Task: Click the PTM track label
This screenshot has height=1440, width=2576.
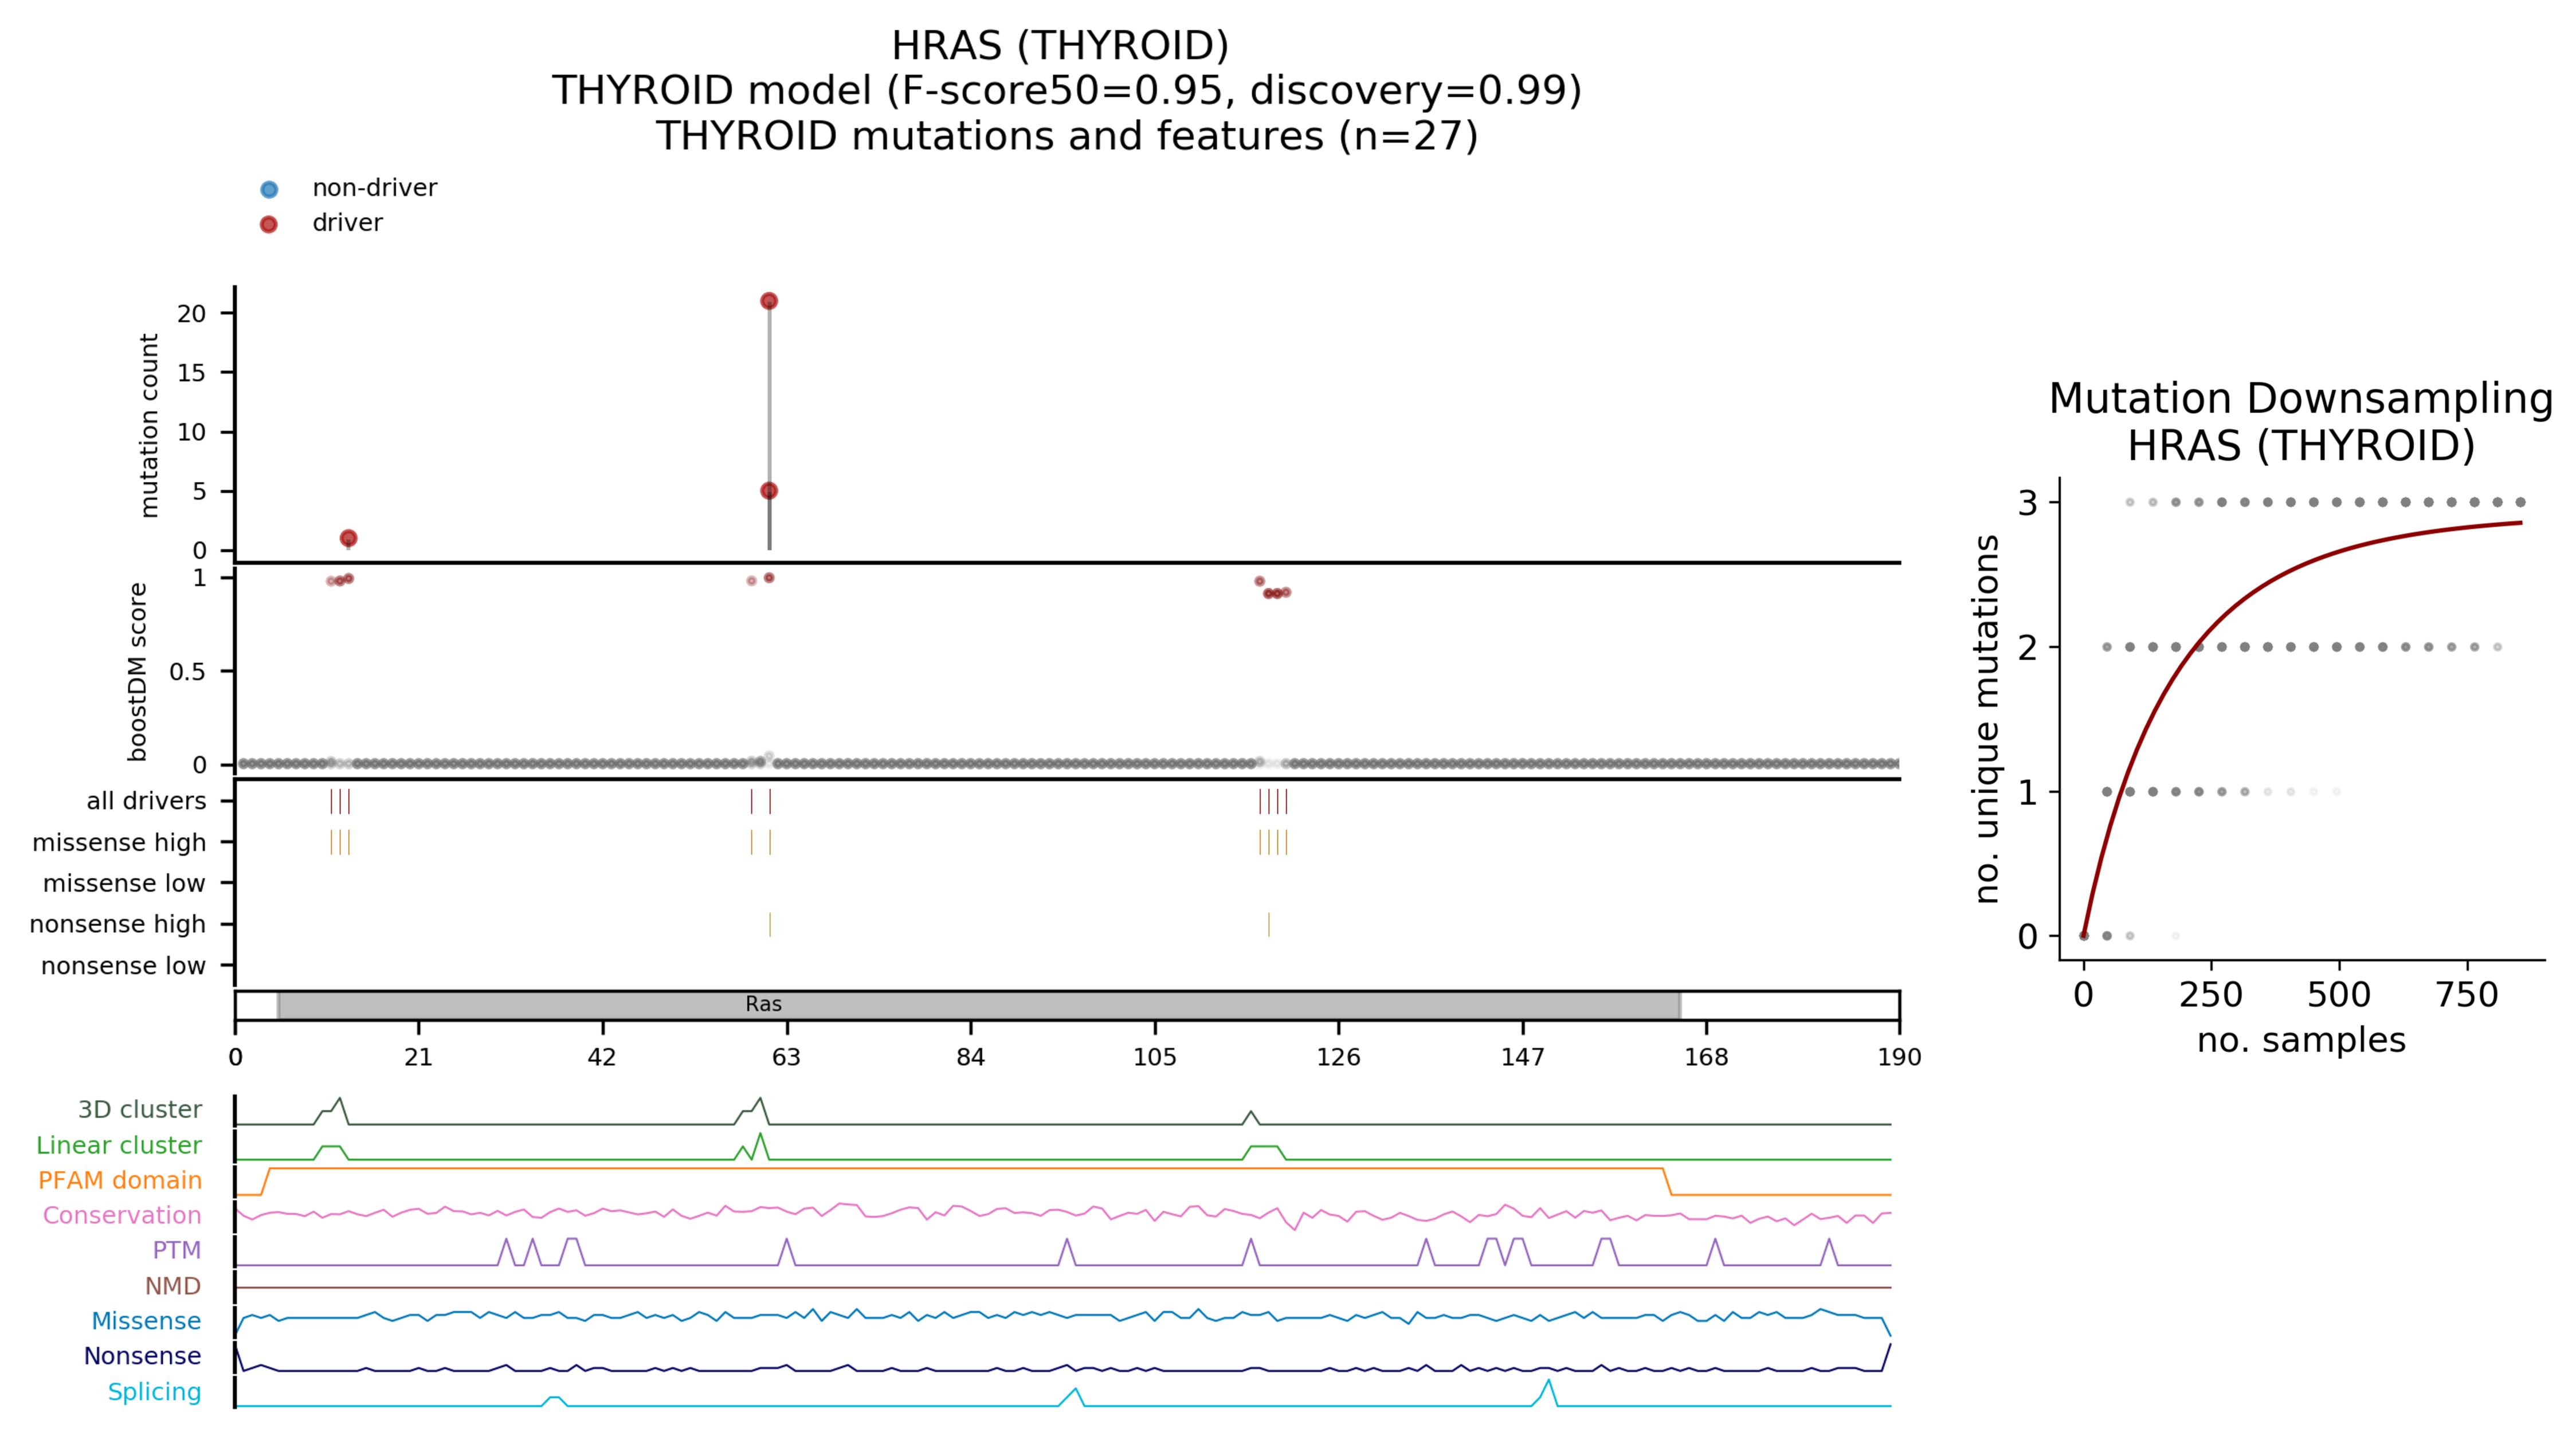Action: point(176,1250)
